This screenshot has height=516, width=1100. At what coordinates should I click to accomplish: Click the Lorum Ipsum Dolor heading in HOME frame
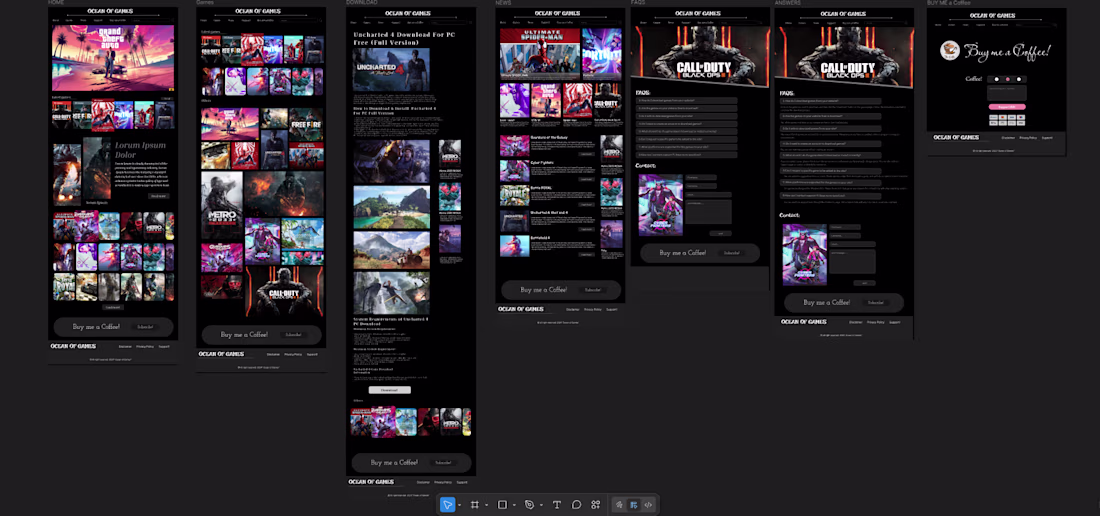pyautogui.click(x=140, y=150)
